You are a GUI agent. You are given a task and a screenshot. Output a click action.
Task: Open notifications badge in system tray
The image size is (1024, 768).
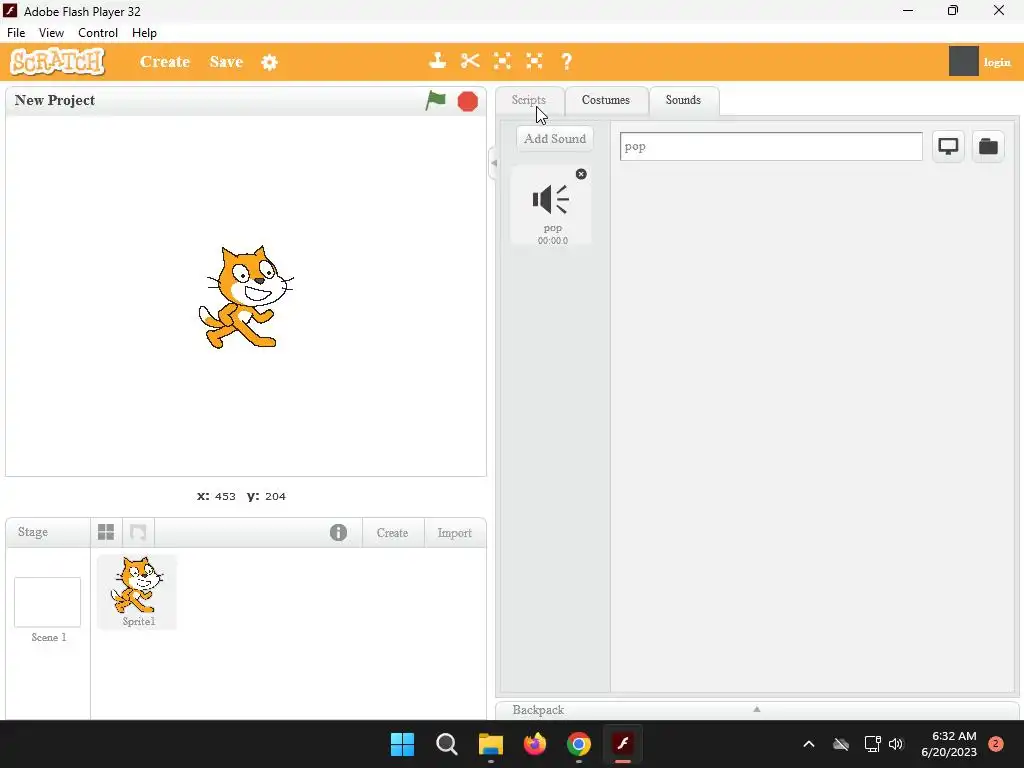(995, 744)
